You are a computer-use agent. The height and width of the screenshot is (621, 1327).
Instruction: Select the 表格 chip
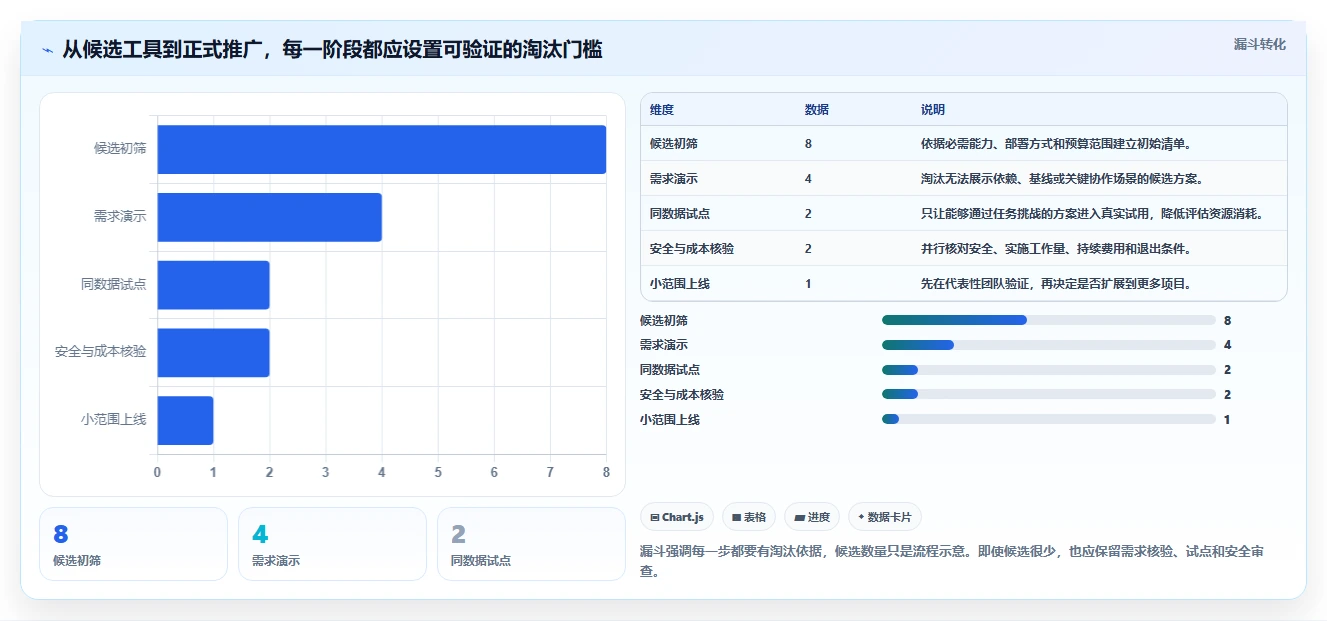coord(749,517)
